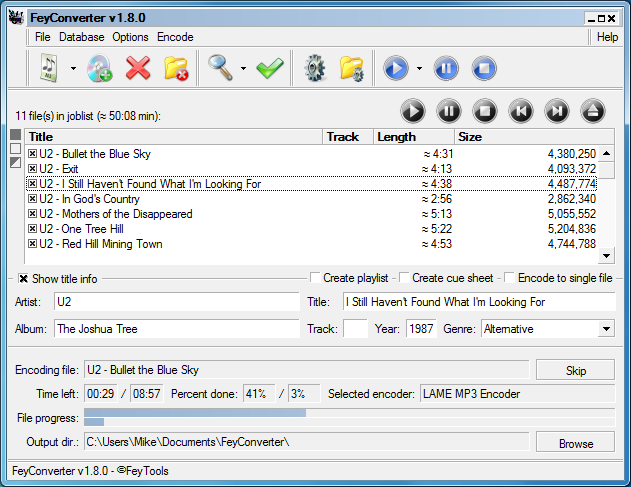Open the Database menu

82,37
